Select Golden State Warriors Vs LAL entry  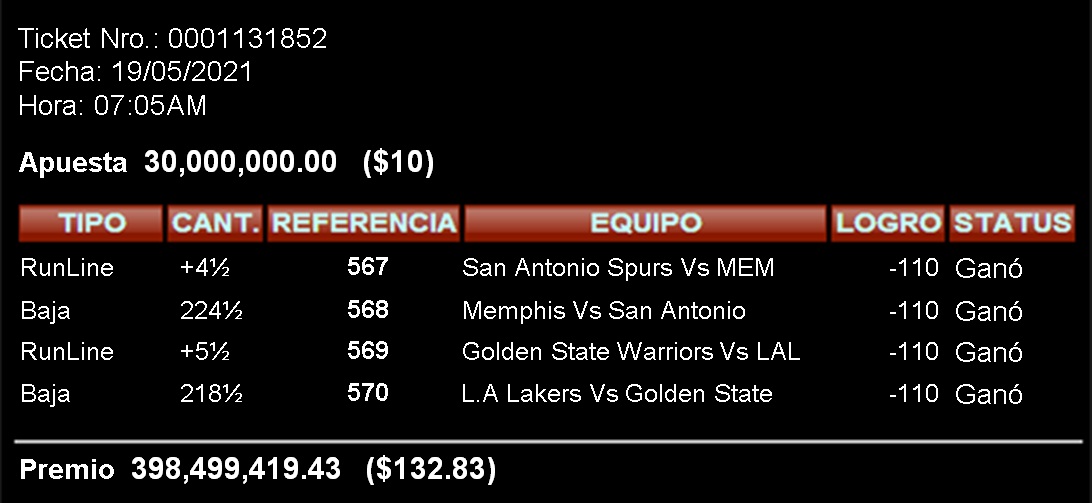(x=631, y=352)
